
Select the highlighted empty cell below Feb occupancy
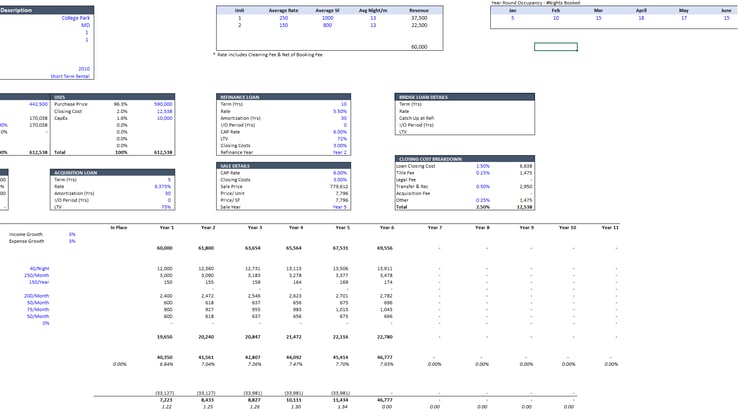click(x=555, y=46)
